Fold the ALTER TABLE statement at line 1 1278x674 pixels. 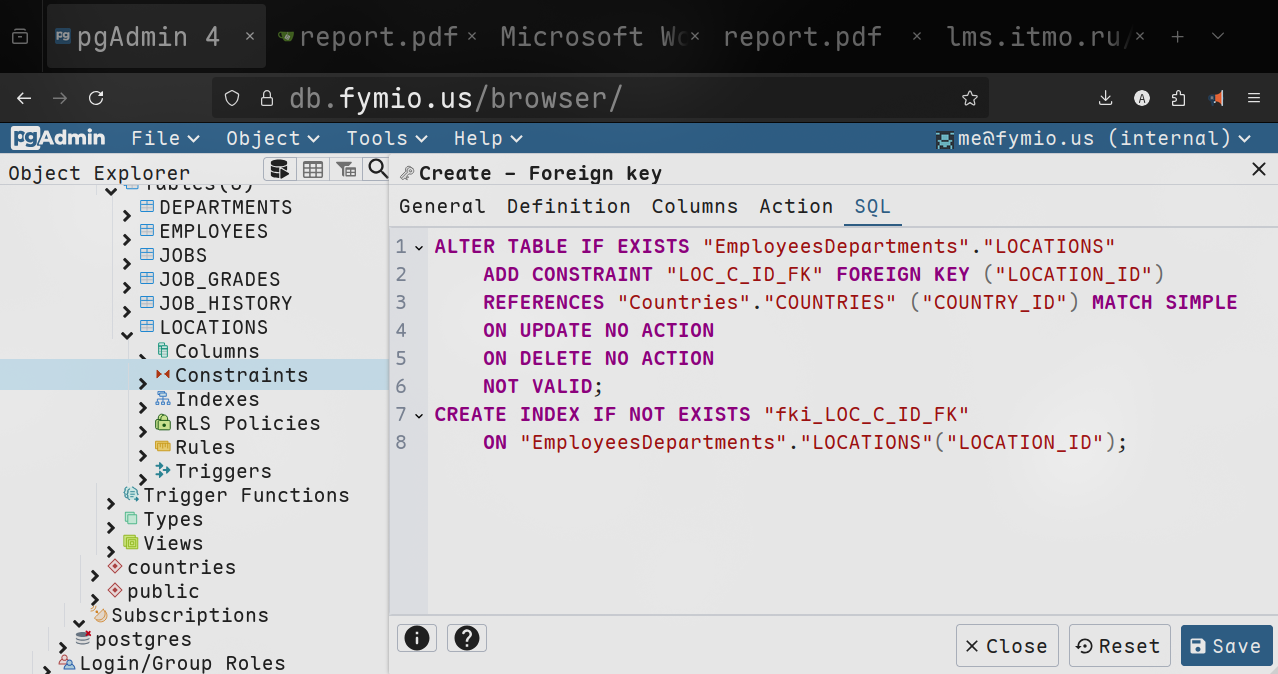(419, 247)
